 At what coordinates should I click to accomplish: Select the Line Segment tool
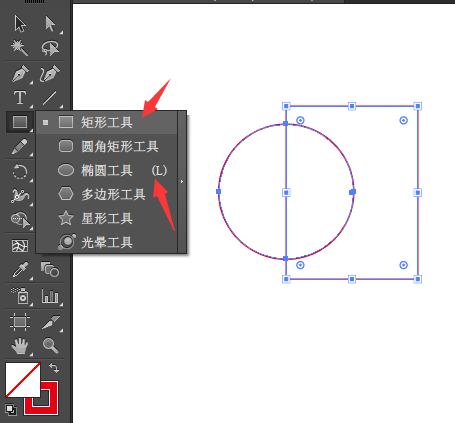(49, 98)
